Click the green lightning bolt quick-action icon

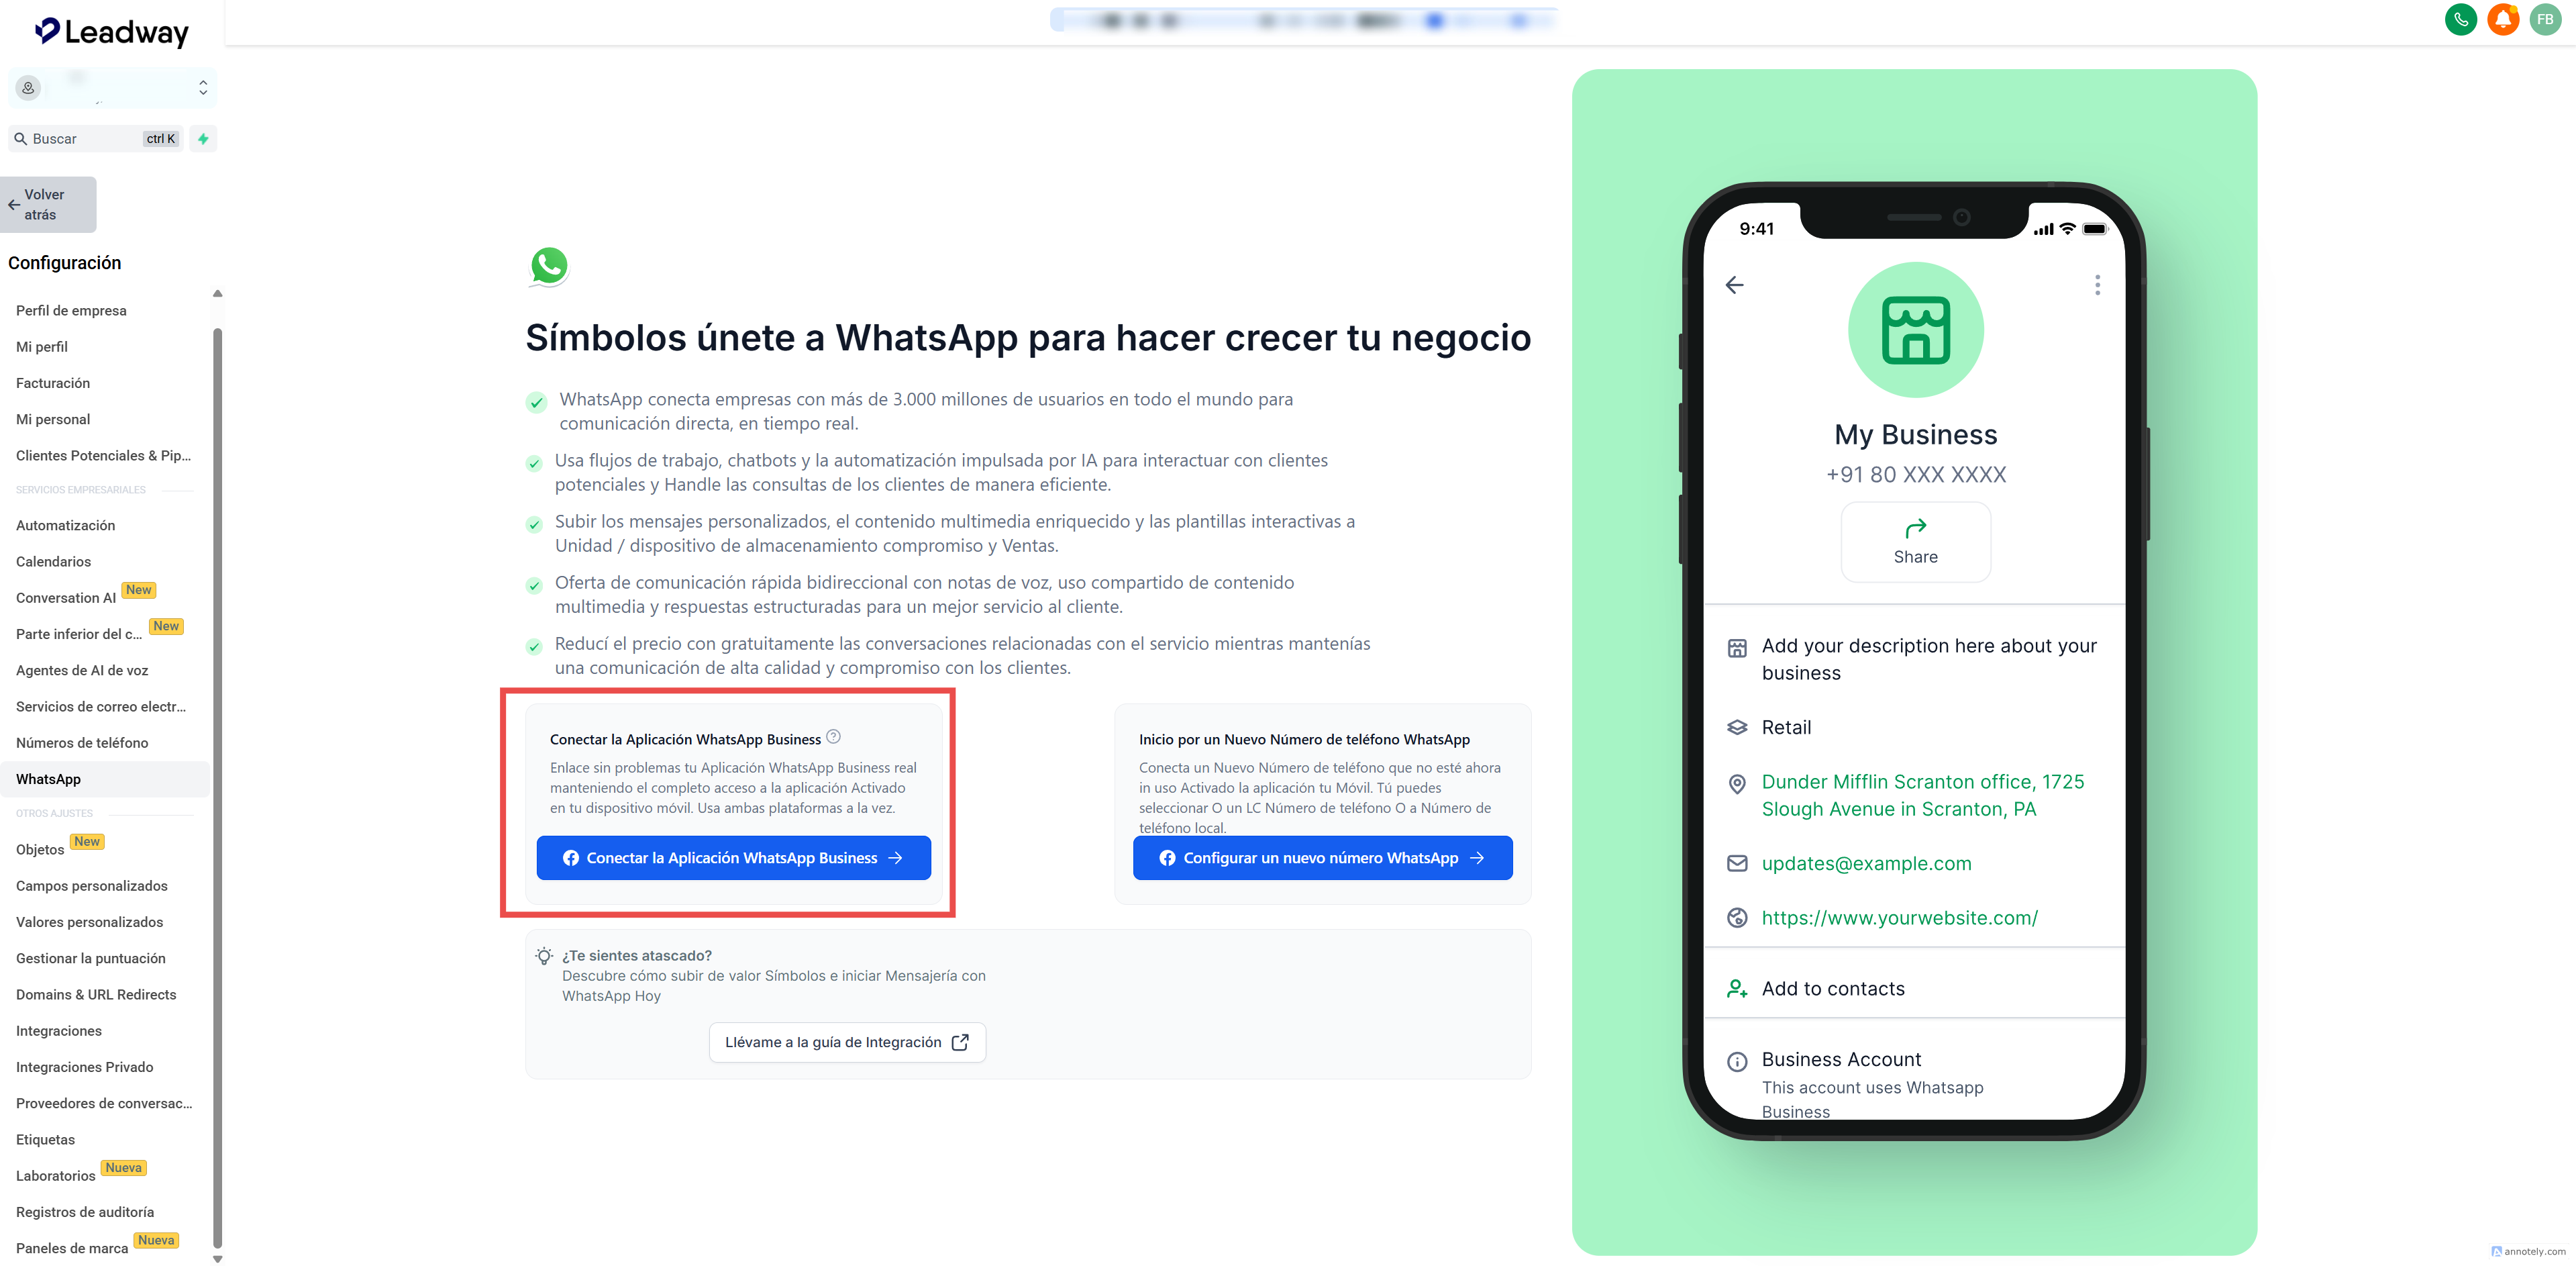[x=203, y=139]
